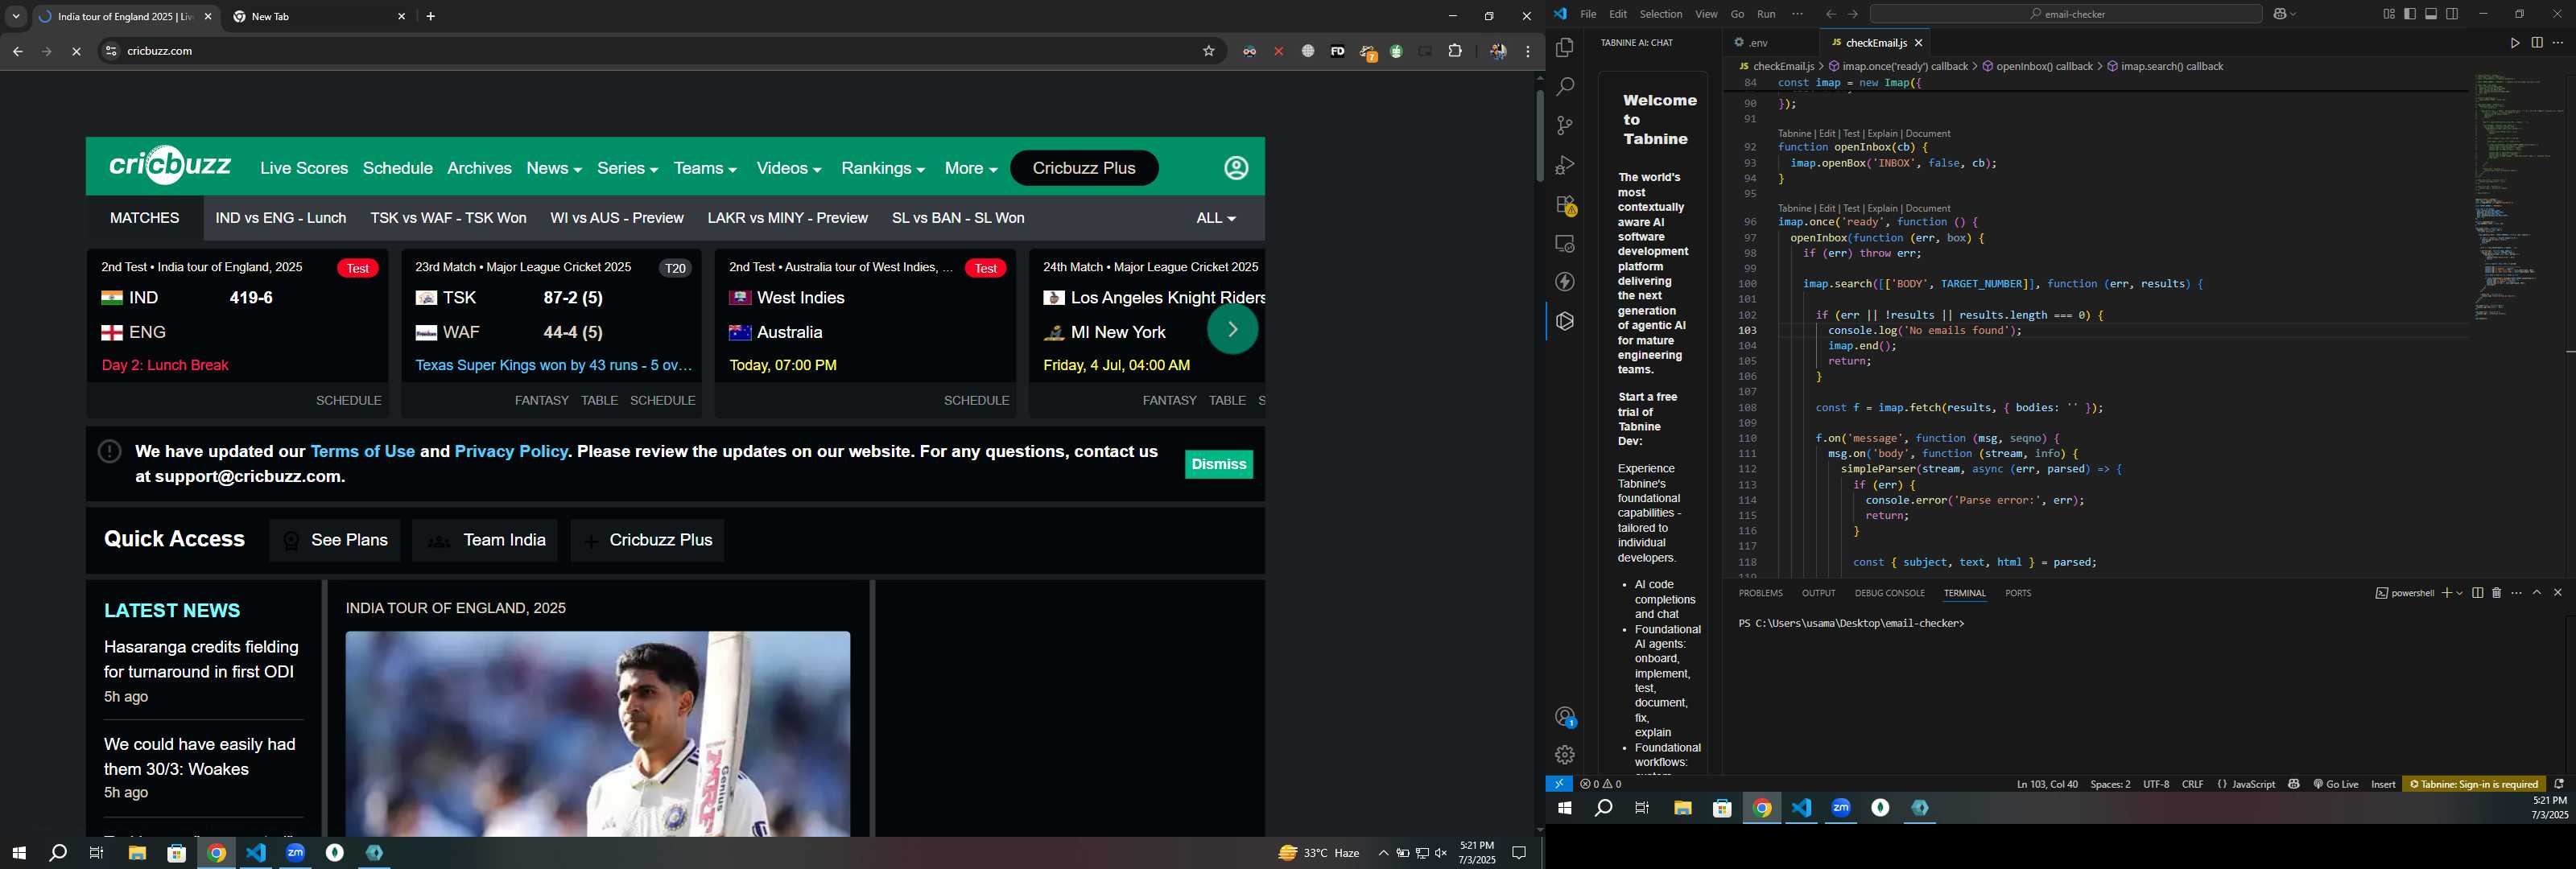Expand Teams dropdown on Cricbuzz

(x=705, y=169)
